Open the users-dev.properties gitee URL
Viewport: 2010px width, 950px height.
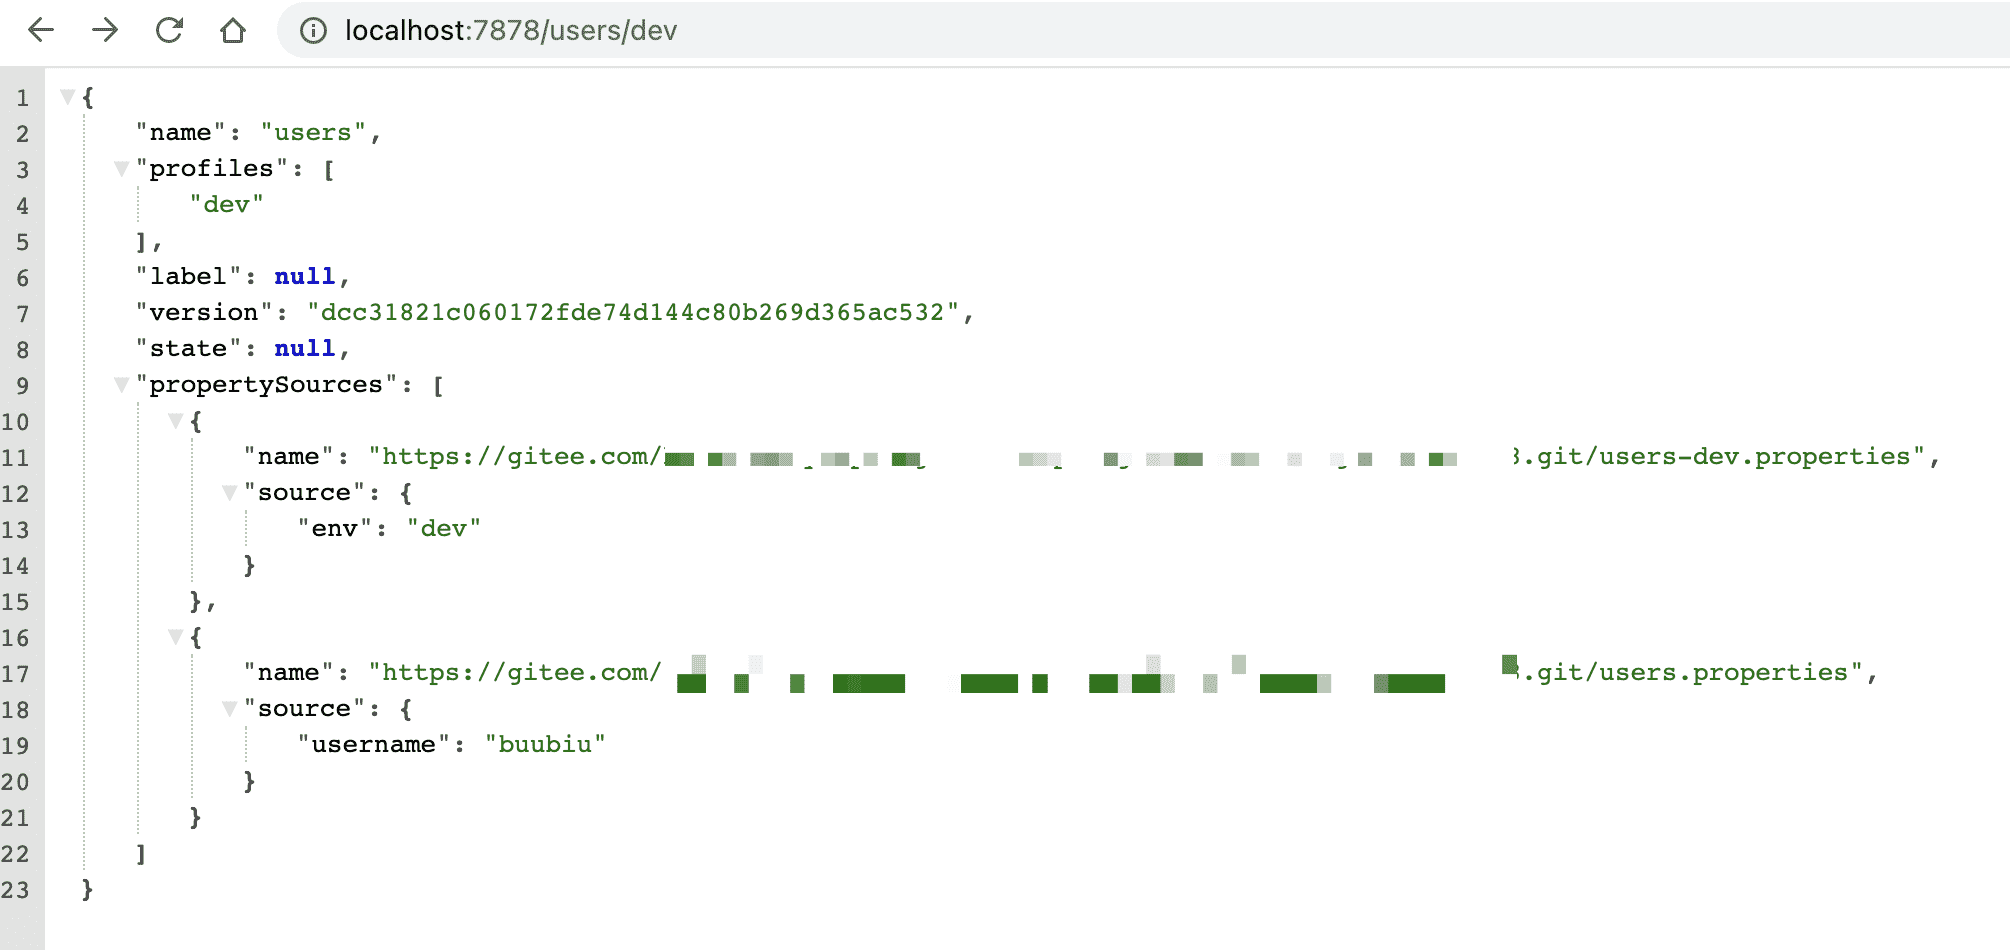pos(1720,457)
